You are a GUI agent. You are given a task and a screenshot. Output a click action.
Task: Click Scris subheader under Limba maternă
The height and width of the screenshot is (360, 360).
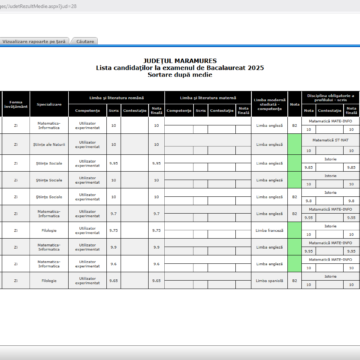click(201, 110)
